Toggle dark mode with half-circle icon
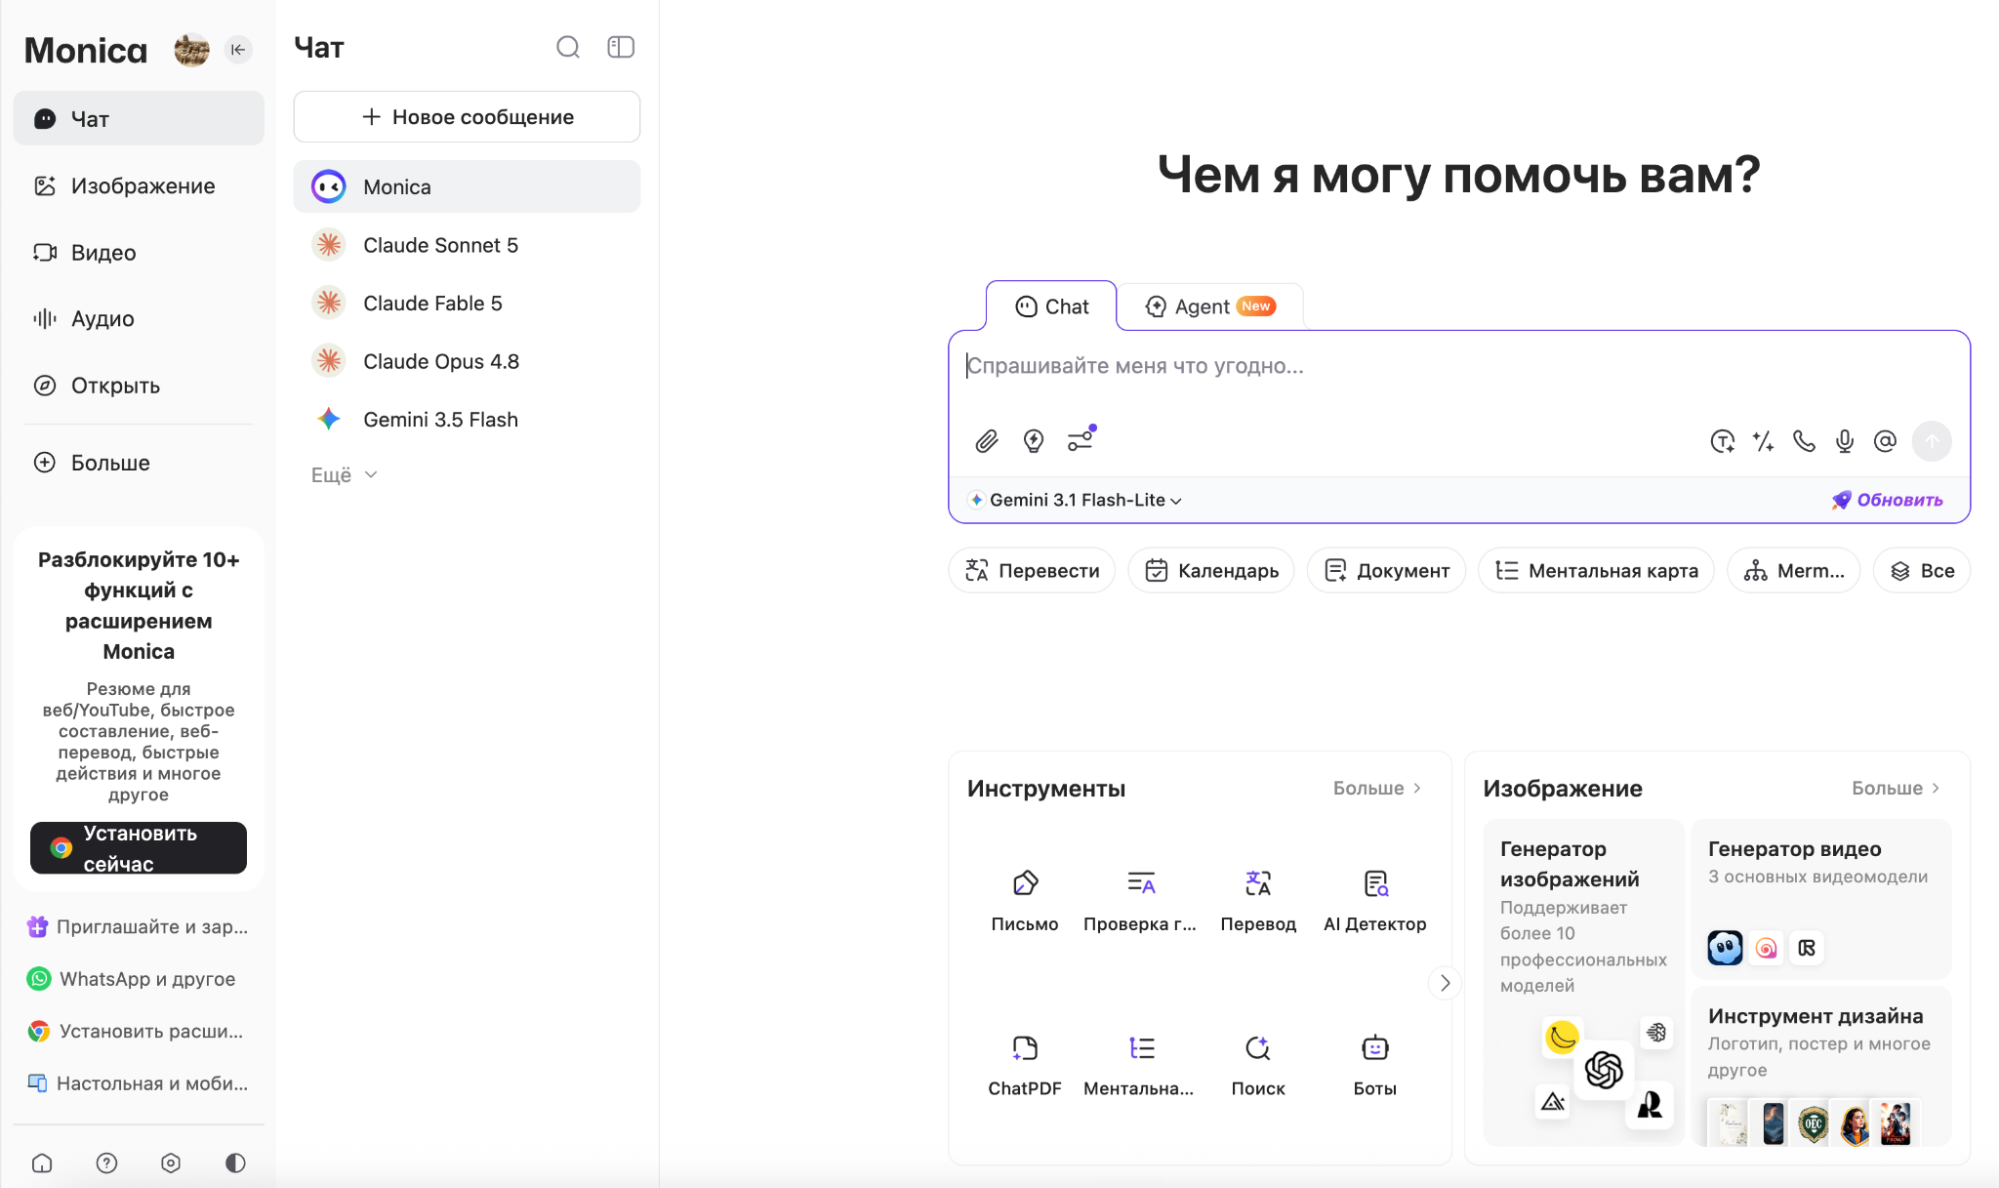This screenshot has height=1188, width=1999. [236, 1163]
